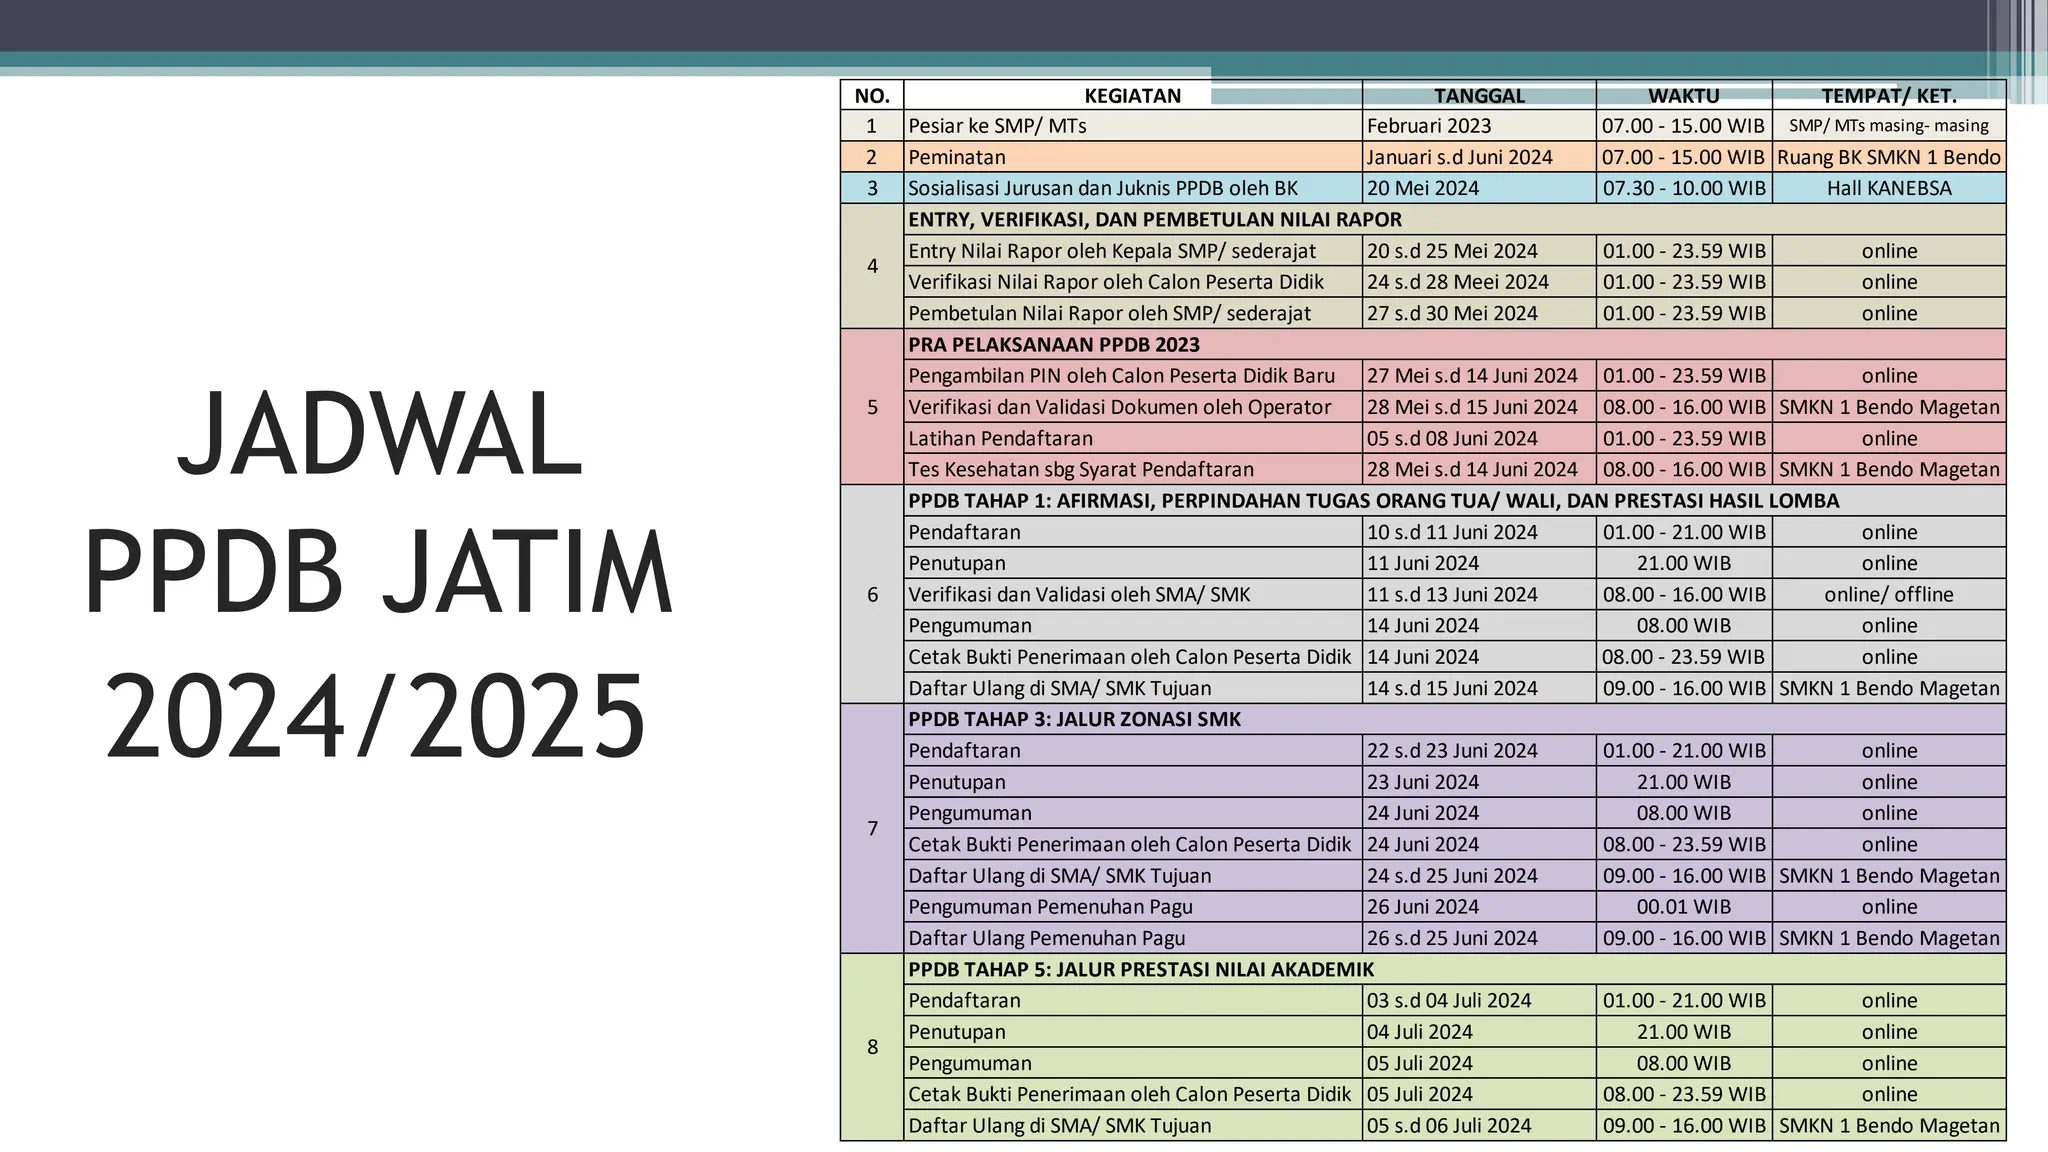Image resolution: width=2048 pixels, height=1152 pixels.
Task: Select 'Daftar Ulang Pemenuhan Pagu' activity cell
Action: tap(1133, 938)
